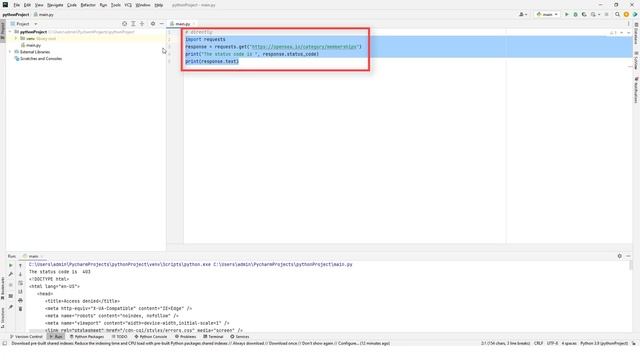Image resolution: width=640 pixels, height=360 pixels.
Task: Click the opensea.io URL in the code
Action: [304, 47]
